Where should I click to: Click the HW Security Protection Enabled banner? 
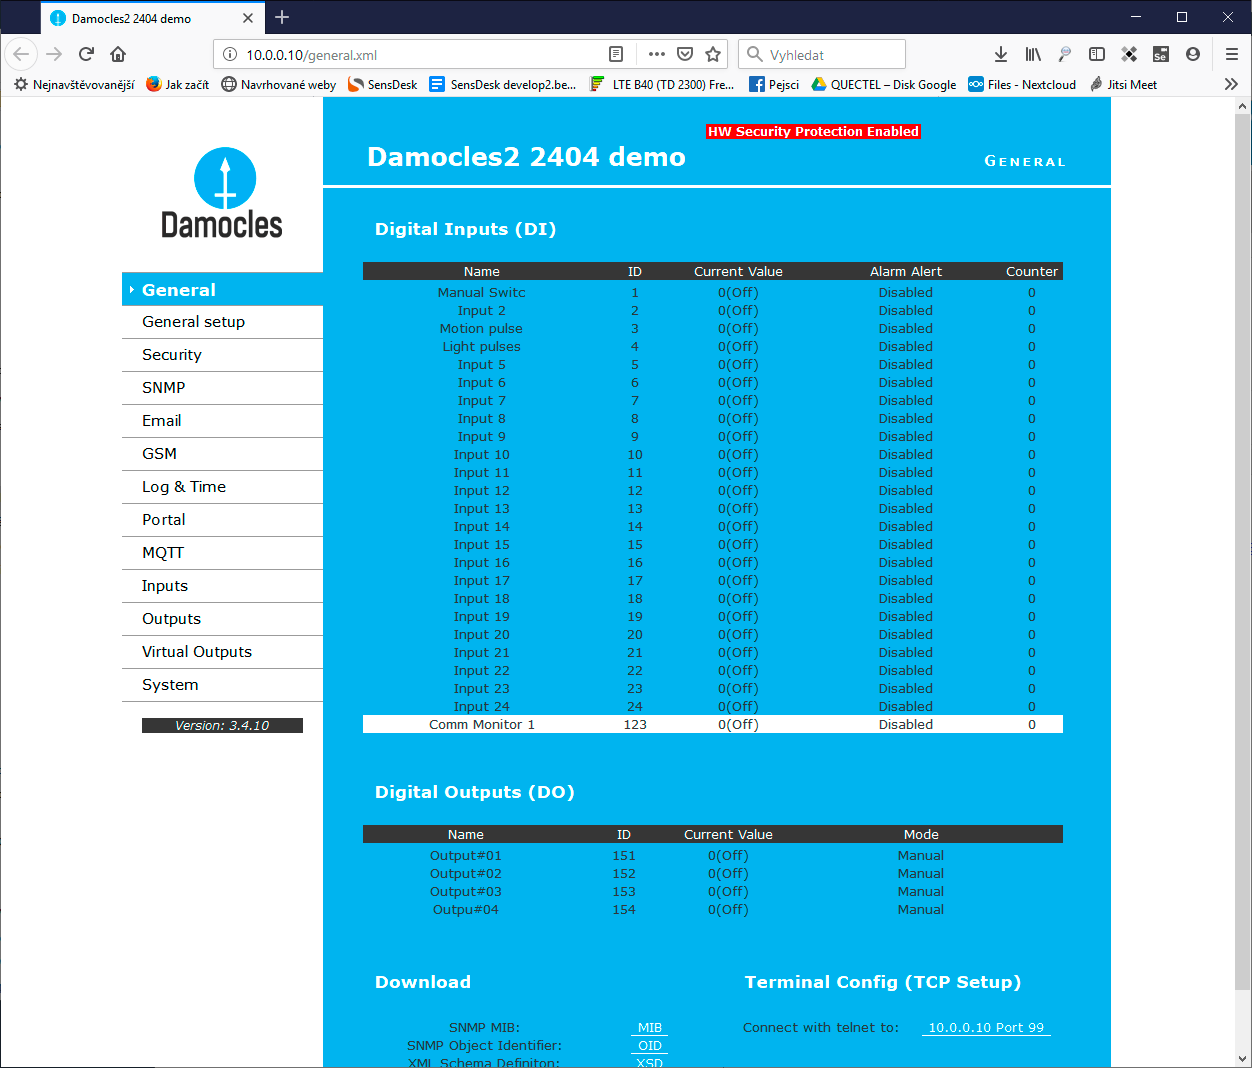pyautogui.click(x=813, y=131)
